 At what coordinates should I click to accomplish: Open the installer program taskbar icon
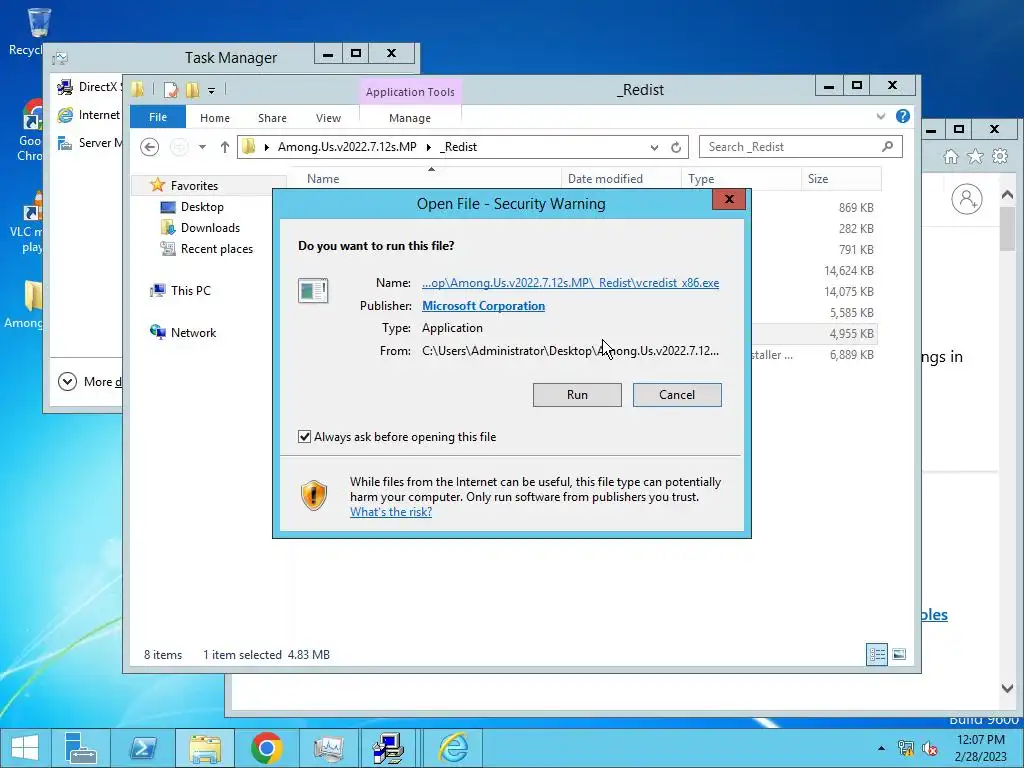(x=389, y=748)
